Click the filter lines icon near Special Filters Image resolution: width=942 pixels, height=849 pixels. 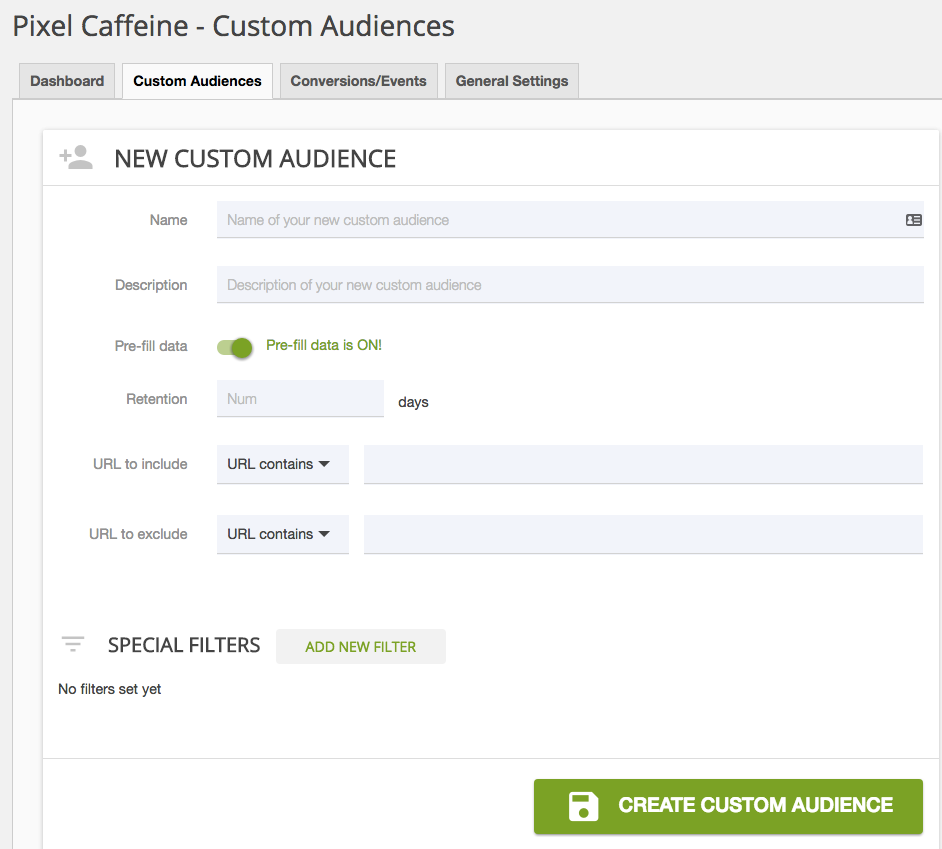pyautogui.click(x=73, y=644)
